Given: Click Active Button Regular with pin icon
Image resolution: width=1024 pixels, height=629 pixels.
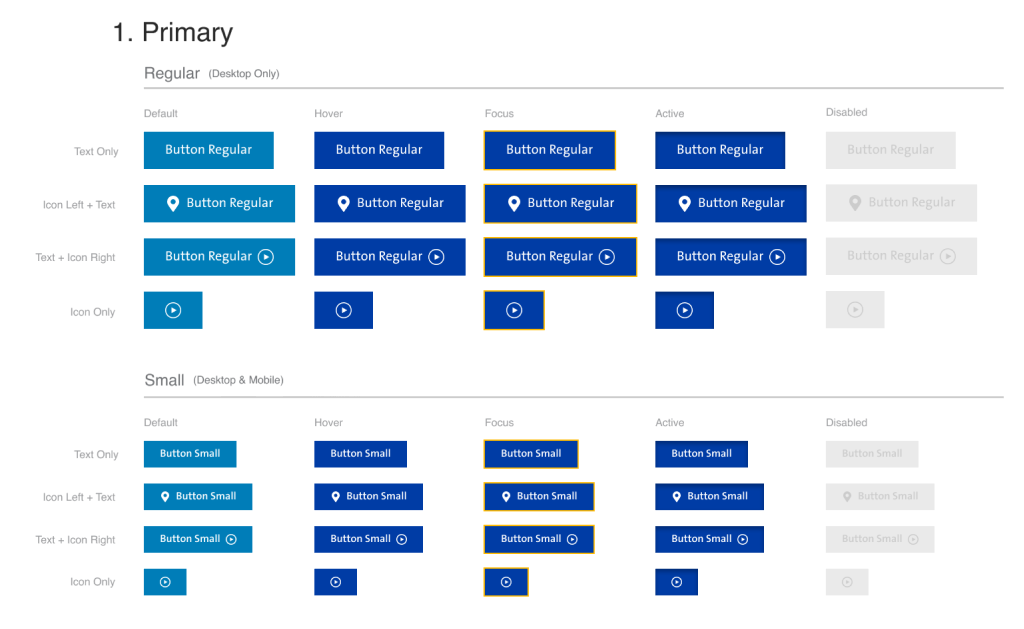Looking at the screenshot, I should click(731, 203).
